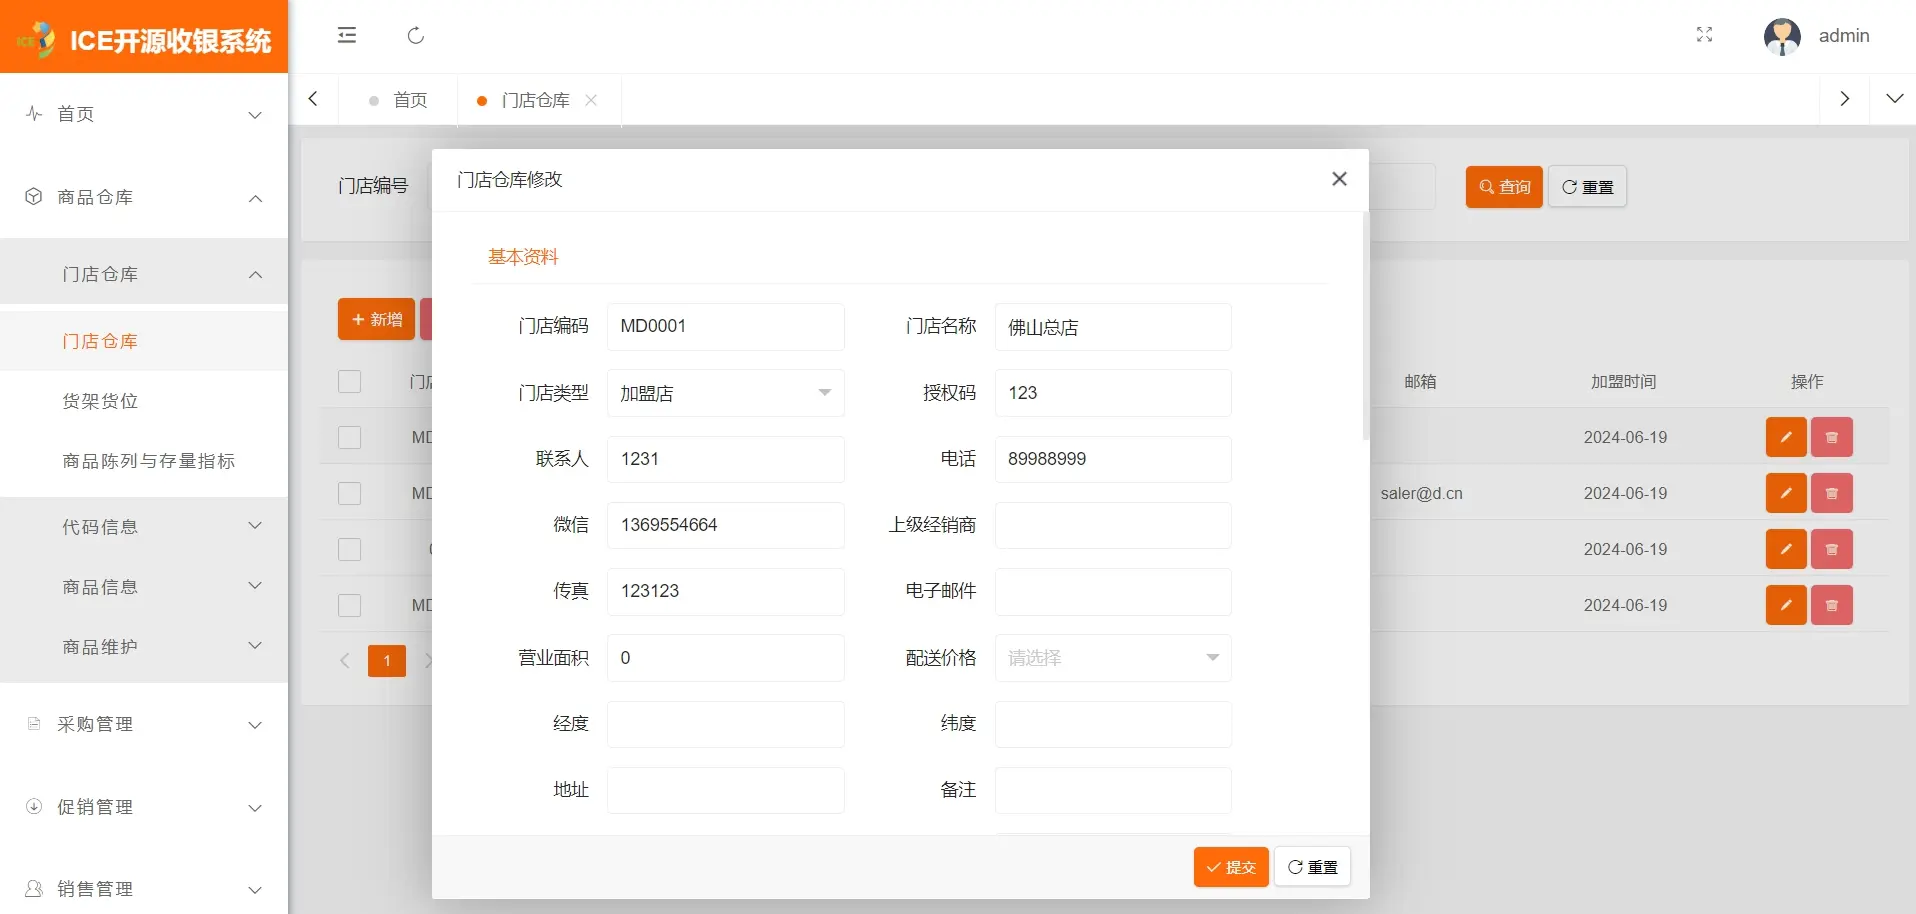Click the 联系人 input field
Image resolution: width=1916 pixels, height=914 pixels.
coord(726,460)
